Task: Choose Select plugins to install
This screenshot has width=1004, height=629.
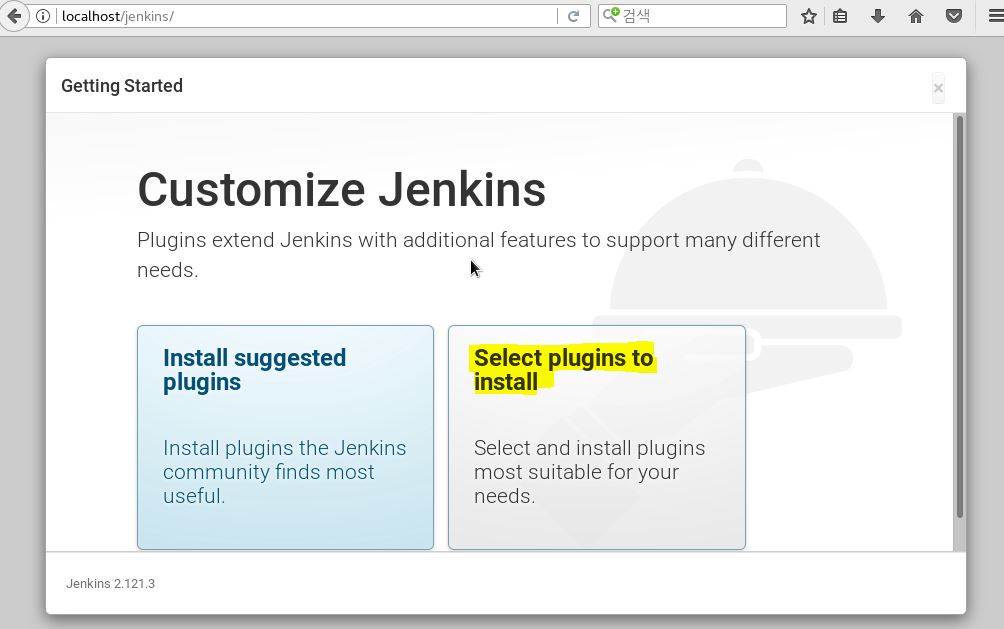Action: coord(597,437)
